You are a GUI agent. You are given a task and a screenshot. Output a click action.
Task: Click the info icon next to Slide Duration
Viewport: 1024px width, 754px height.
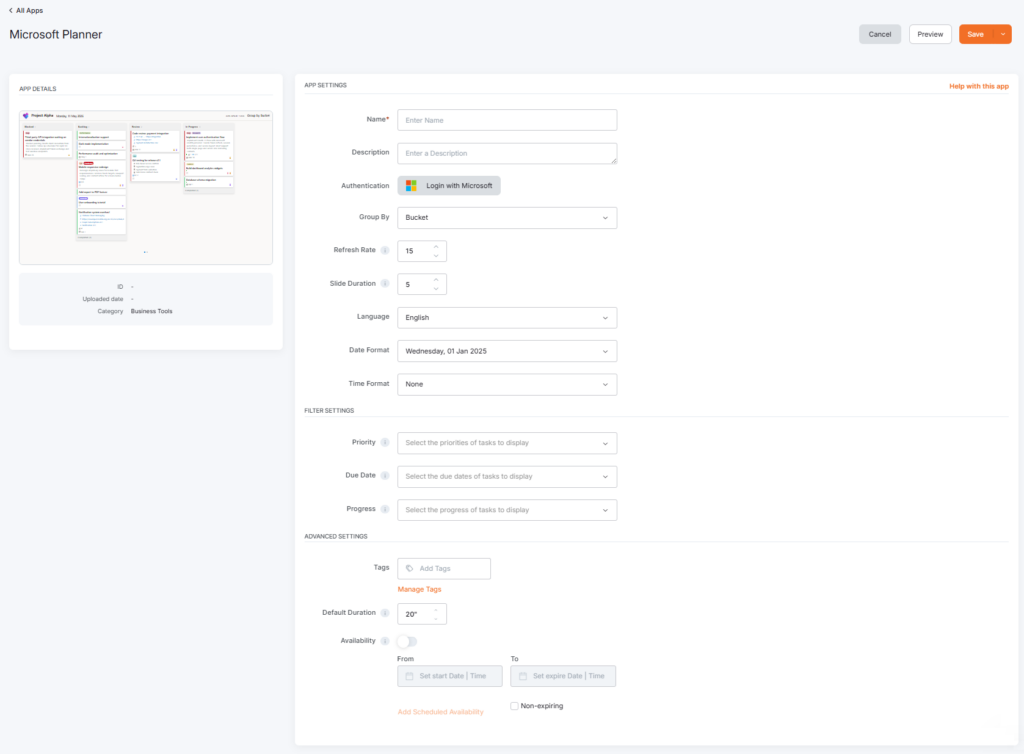[x=385, y=283]
